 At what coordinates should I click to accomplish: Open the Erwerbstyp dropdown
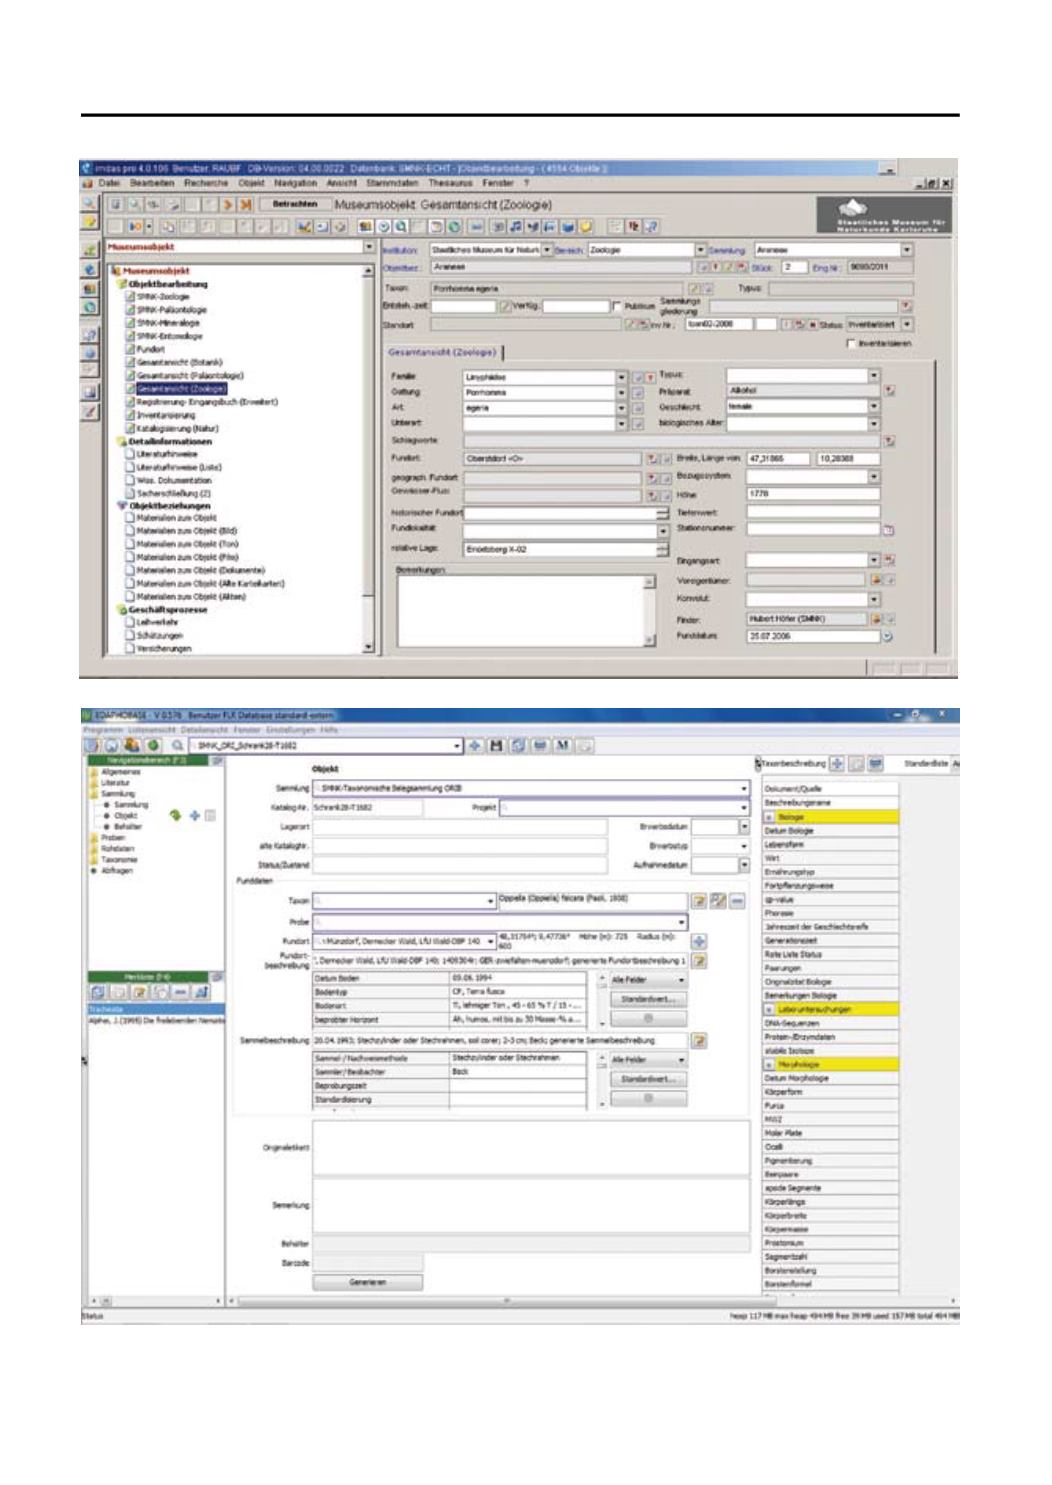tap(744, 846)
